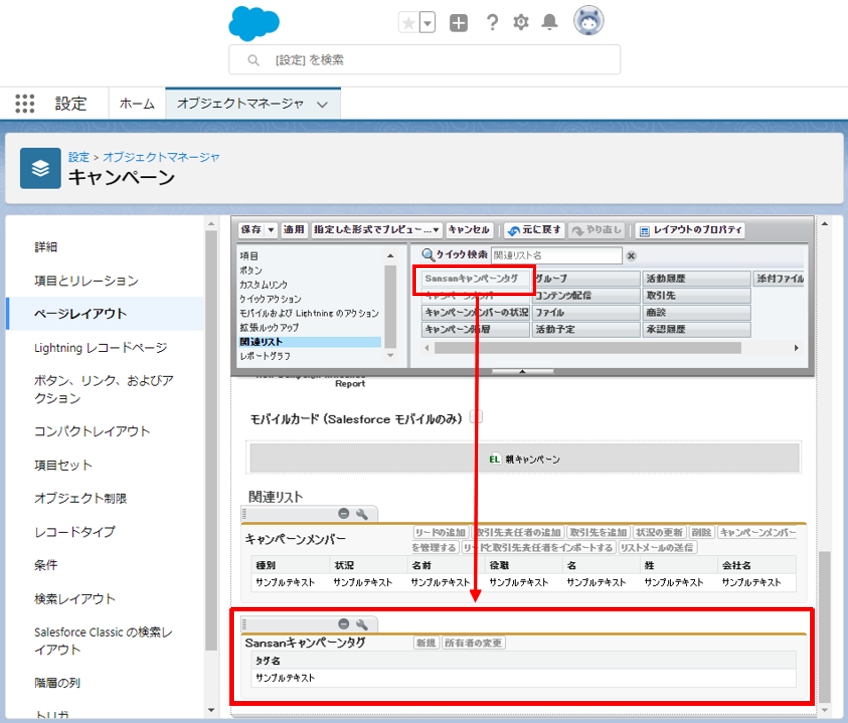Click the 設定 breadcrumb link
The image size is (848, 723).
coord(78,157)
